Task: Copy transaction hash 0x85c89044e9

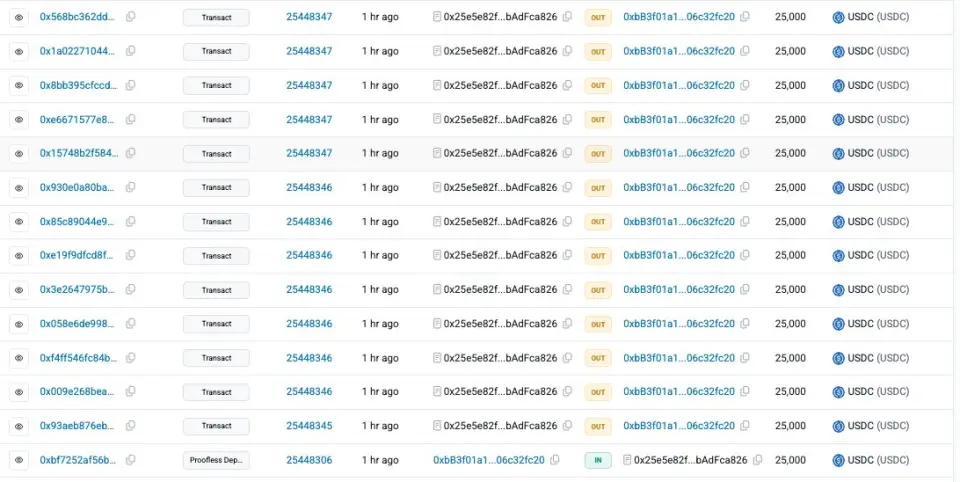Action: coord(130,222)
